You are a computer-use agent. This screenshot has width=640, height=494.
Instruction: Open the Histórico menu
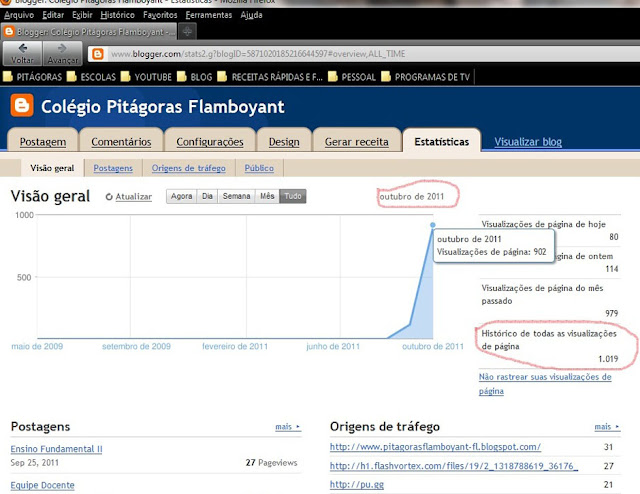118,15
